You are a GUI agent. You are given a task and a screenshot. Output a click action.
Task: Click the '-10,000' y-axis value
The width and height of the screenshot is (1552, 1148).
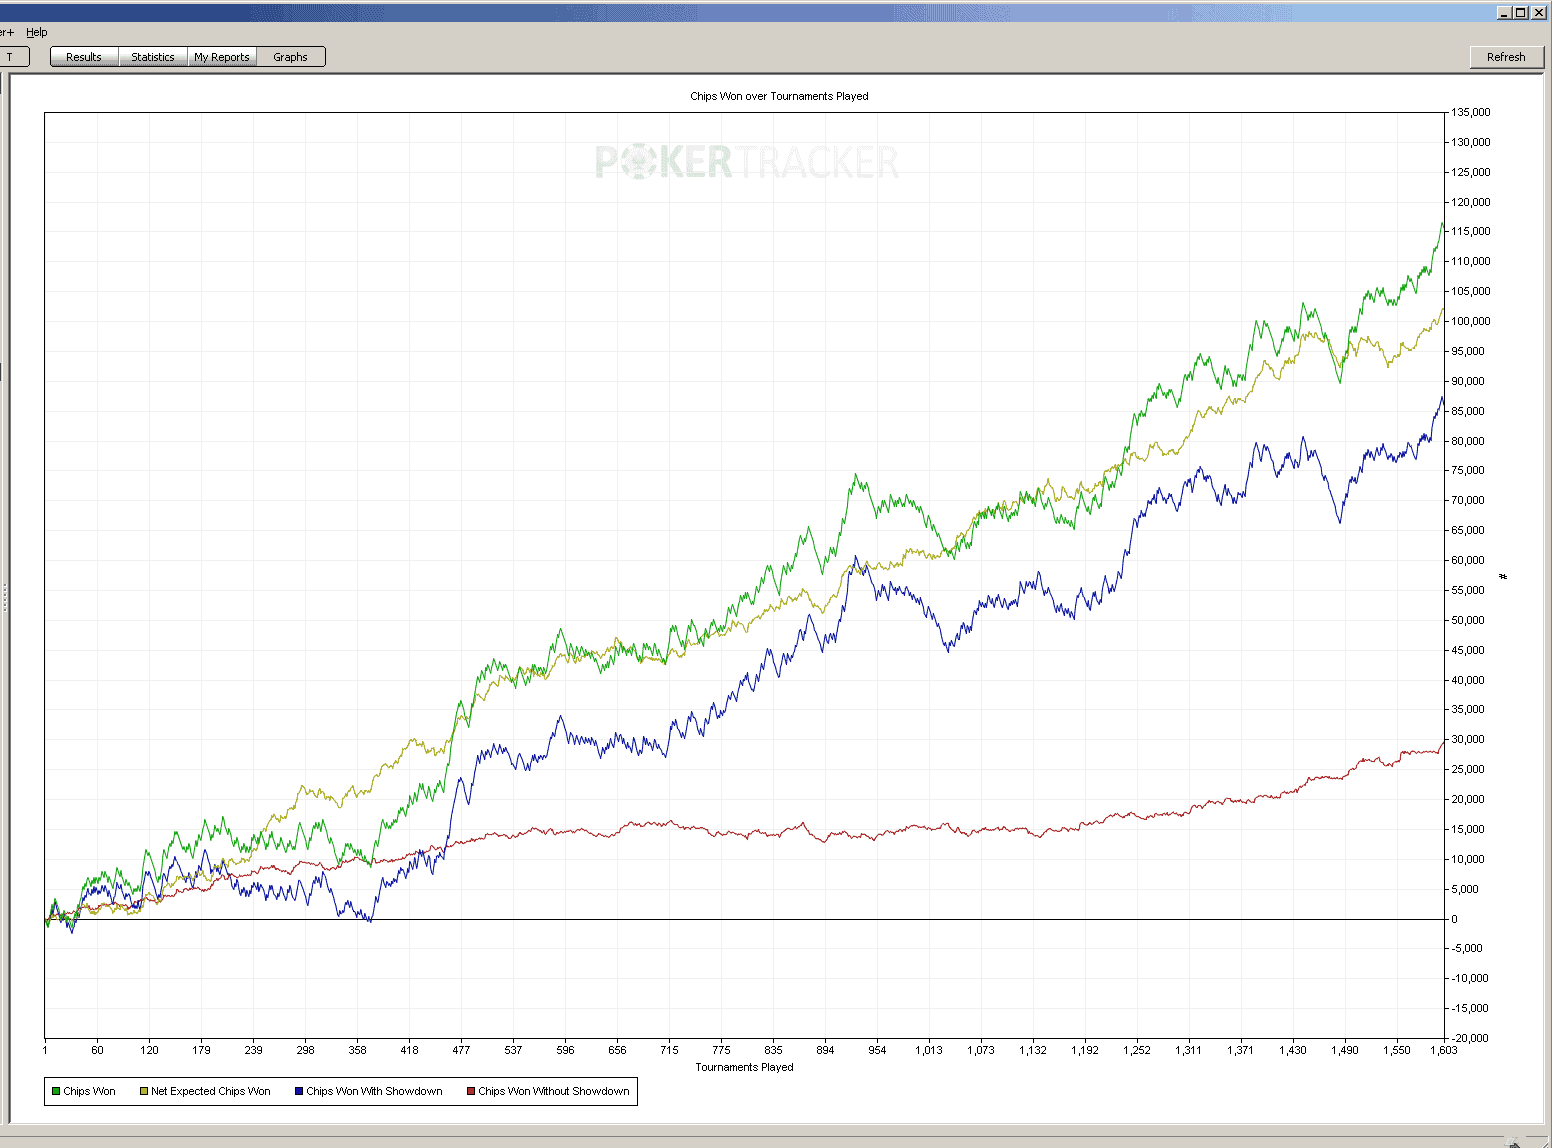[x=1469, y=978]
